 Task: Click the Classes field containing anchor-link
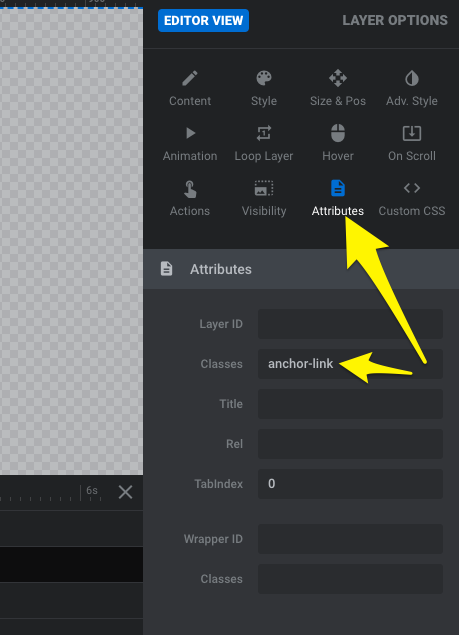click(350, 364)
